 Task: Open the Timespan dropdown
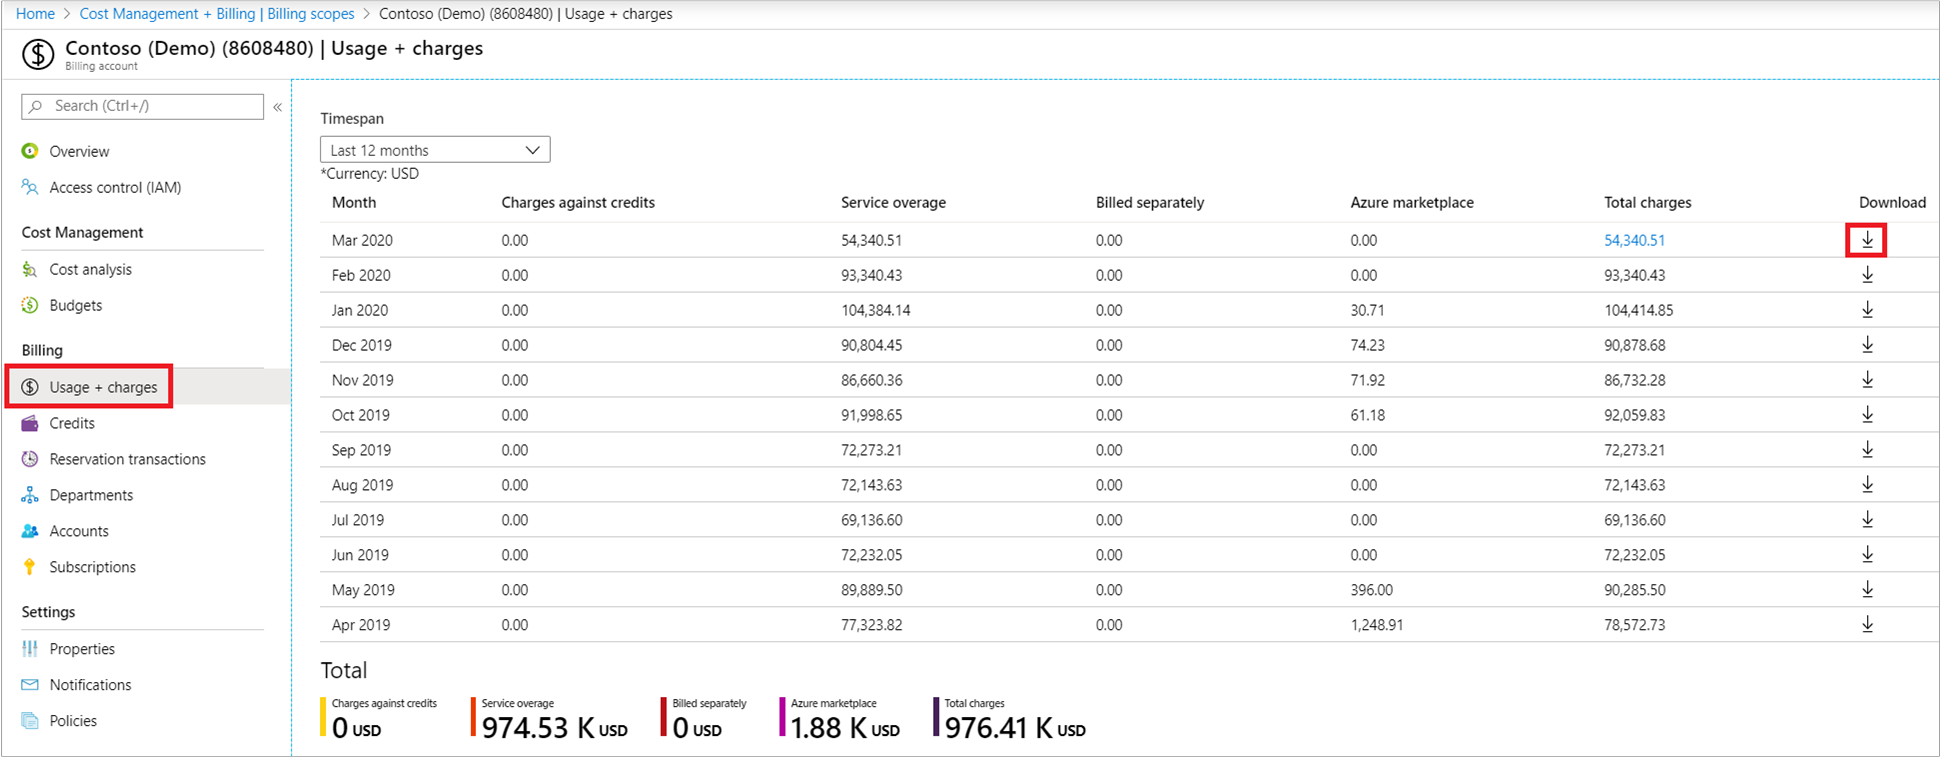pyautogui.click(x=434, y=150)
